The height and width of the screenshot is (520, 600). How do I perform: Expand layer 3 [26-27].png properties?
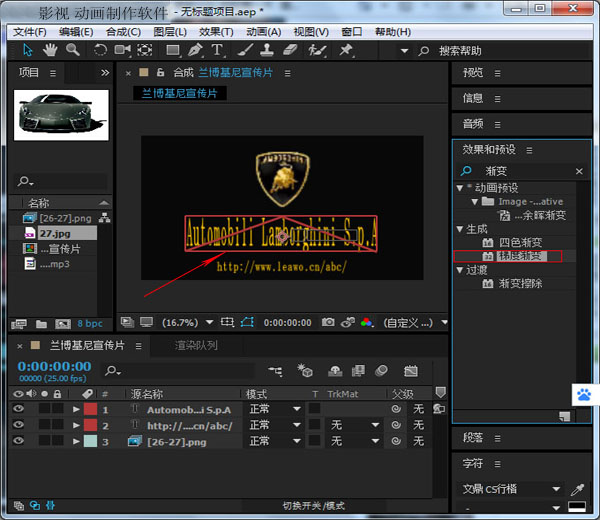click(76, 442)
